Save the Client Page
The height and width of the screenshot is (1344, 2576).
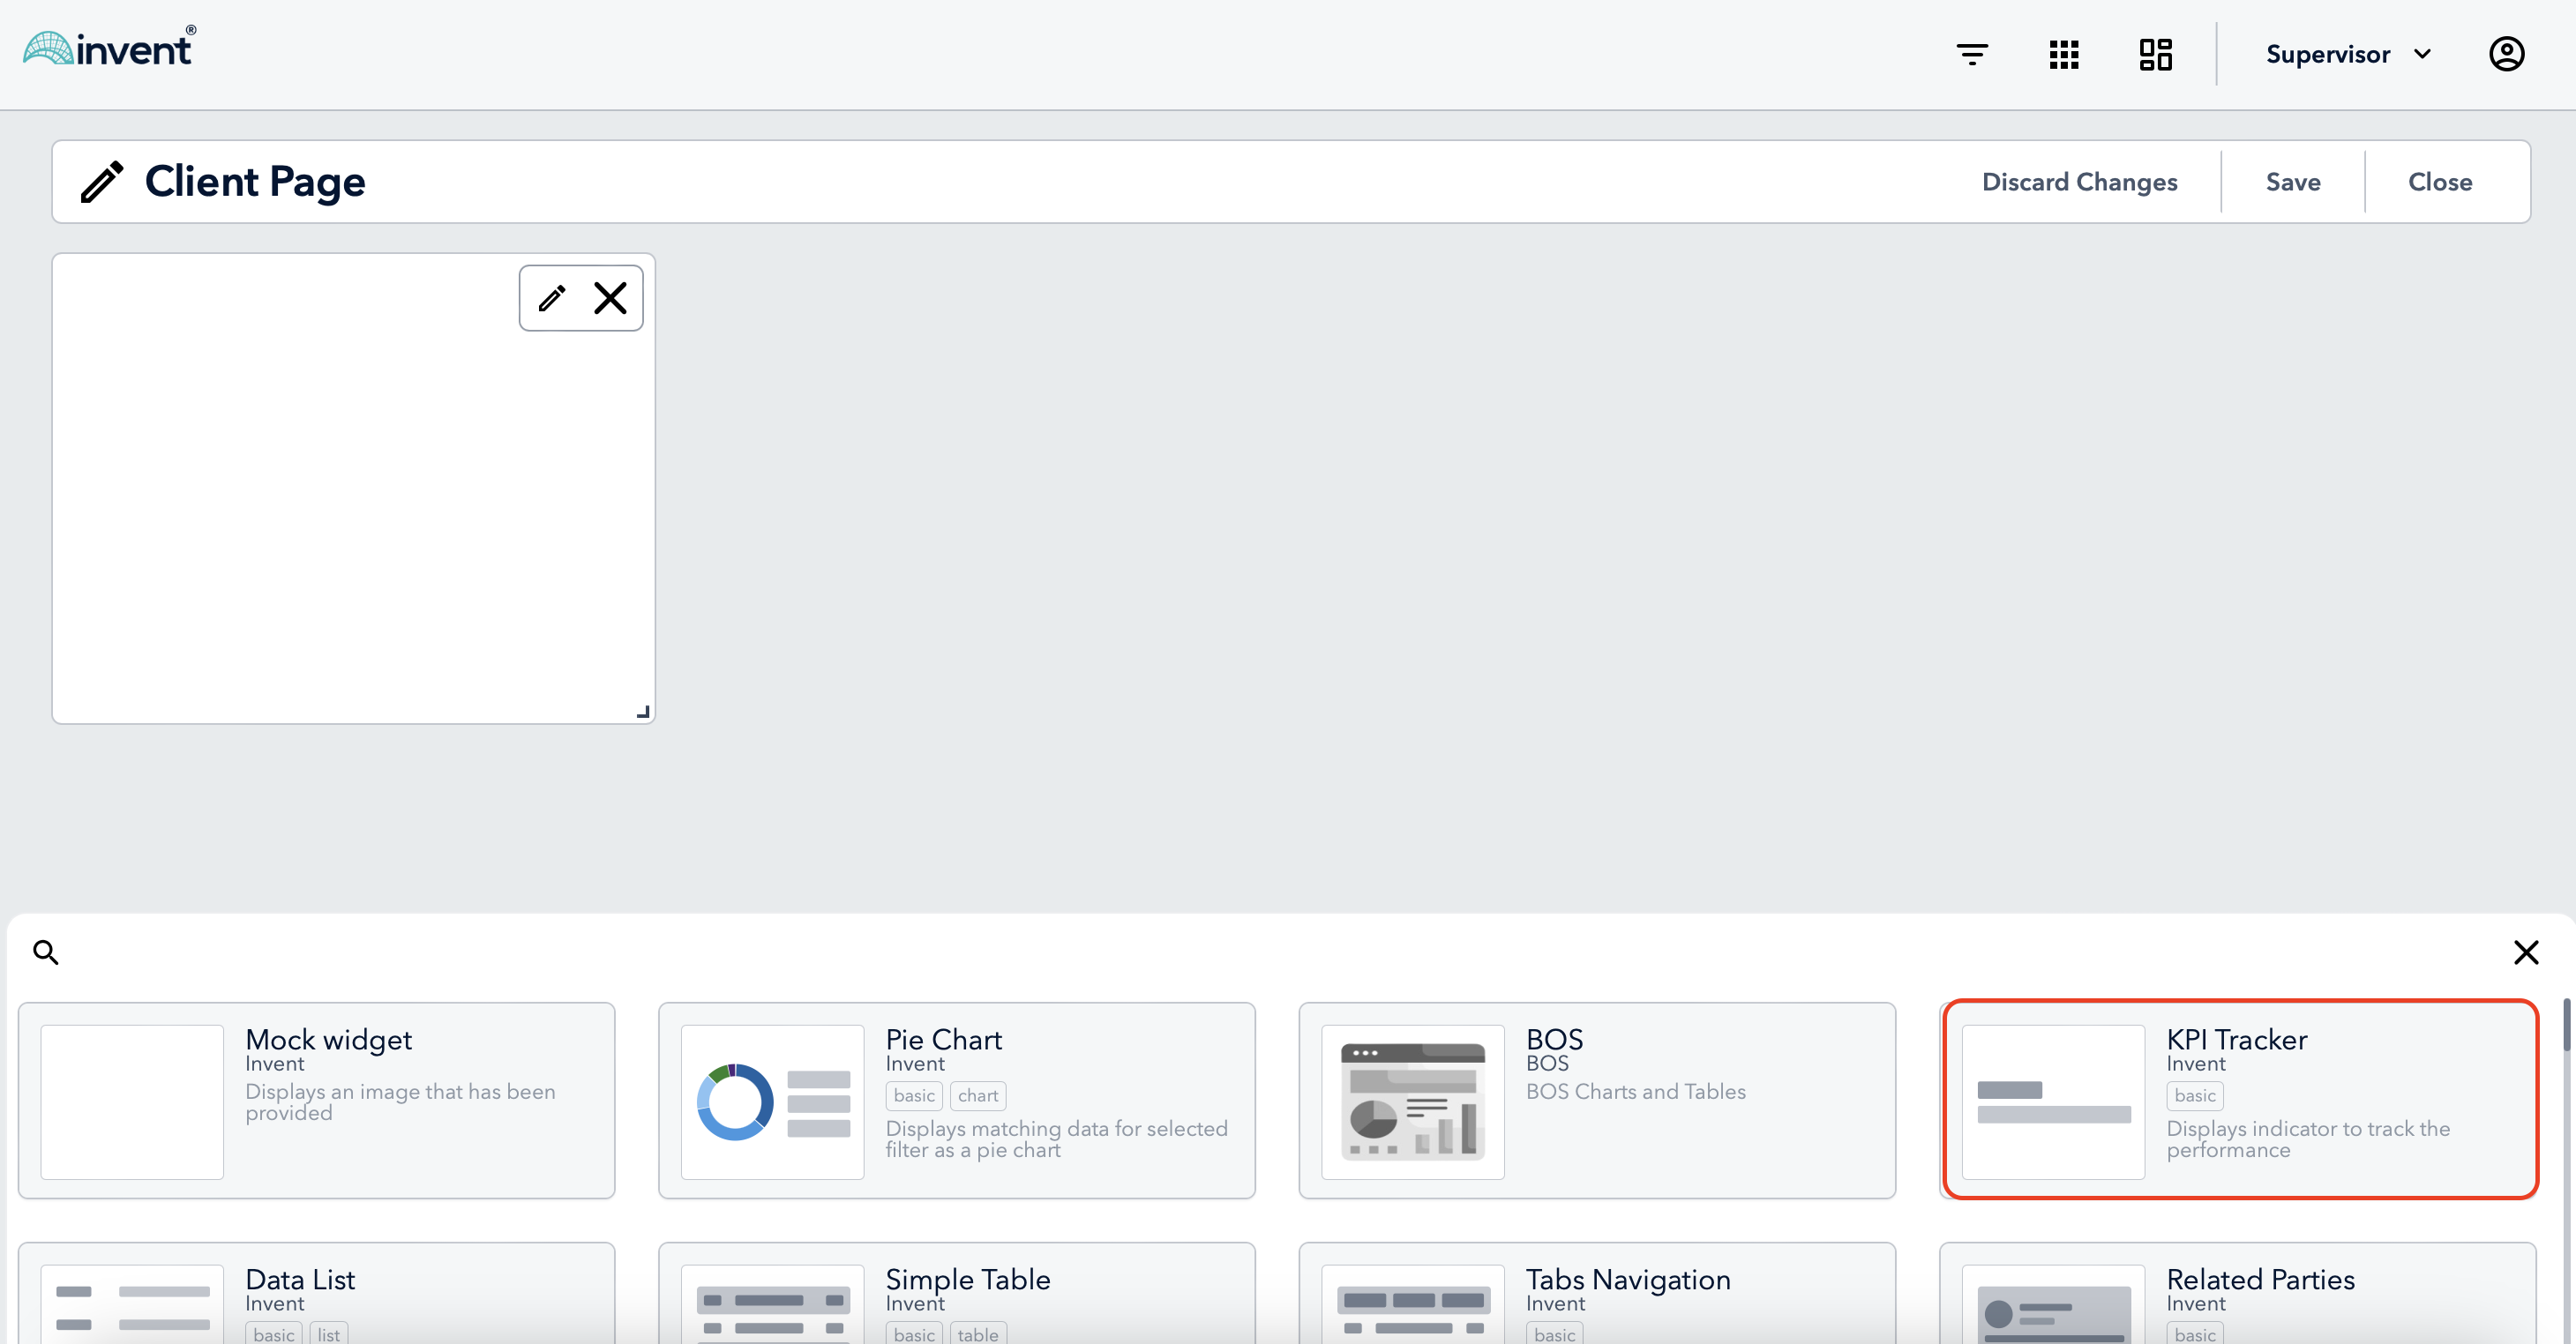pos(2293,182)
